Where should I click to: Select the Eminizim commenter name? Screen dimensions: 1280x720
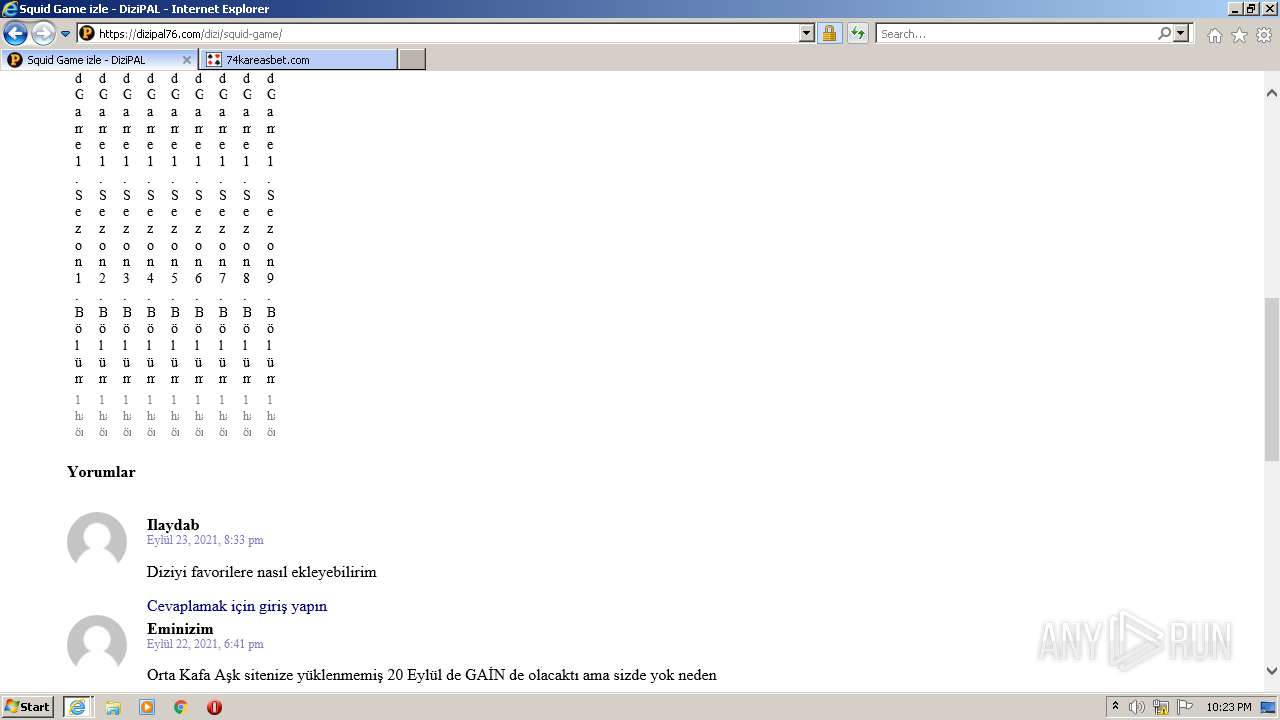tap(180, 629)
